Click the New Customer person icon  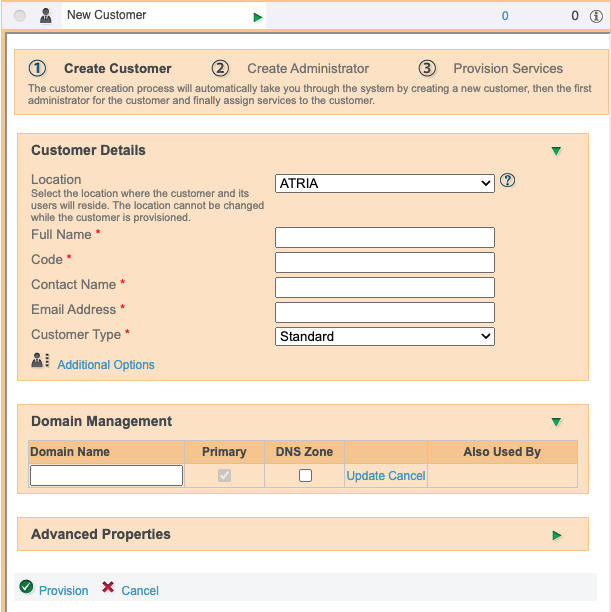pyautogui.click(x=46, y=16)
